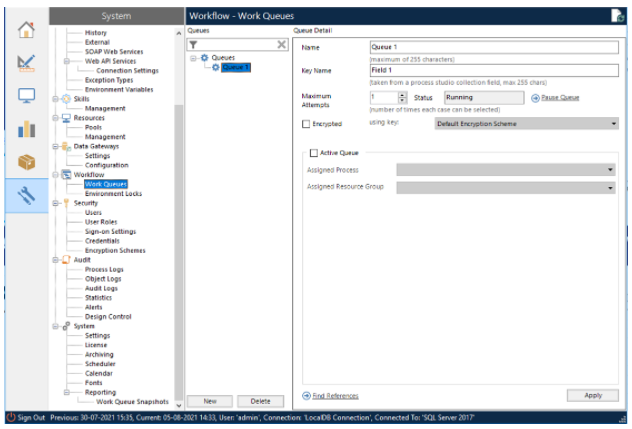Open Credentials under Security
Screen dimensions: 632x429
[102, 241]
